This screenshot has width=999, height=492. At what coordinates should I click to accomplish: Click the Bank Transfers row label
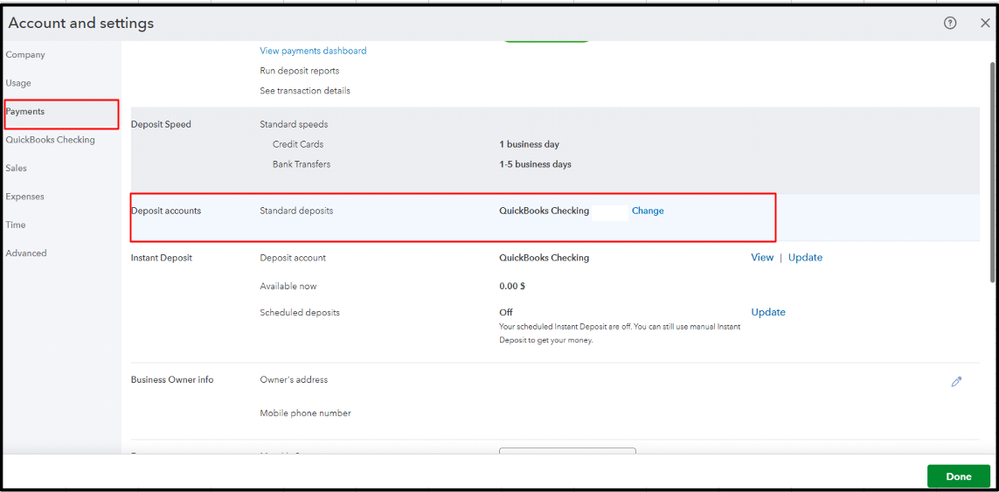pos(301,164)
